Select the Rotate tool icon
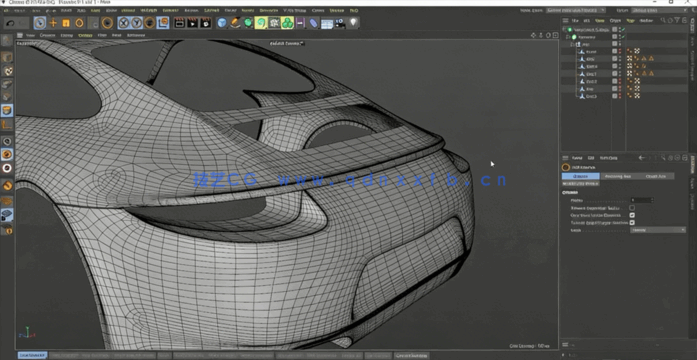 point(79,23)
